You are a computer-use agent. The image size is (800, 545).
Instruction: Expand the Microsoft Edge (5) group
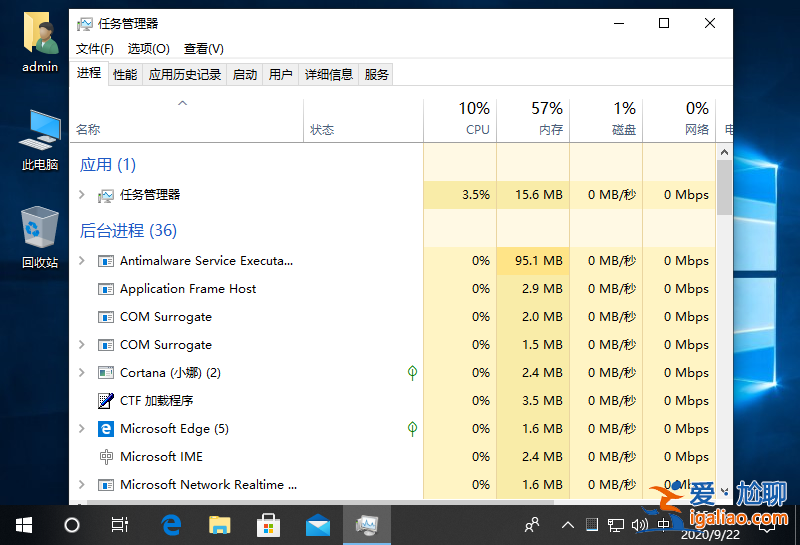pyautogui.click(x=82, y=429)
